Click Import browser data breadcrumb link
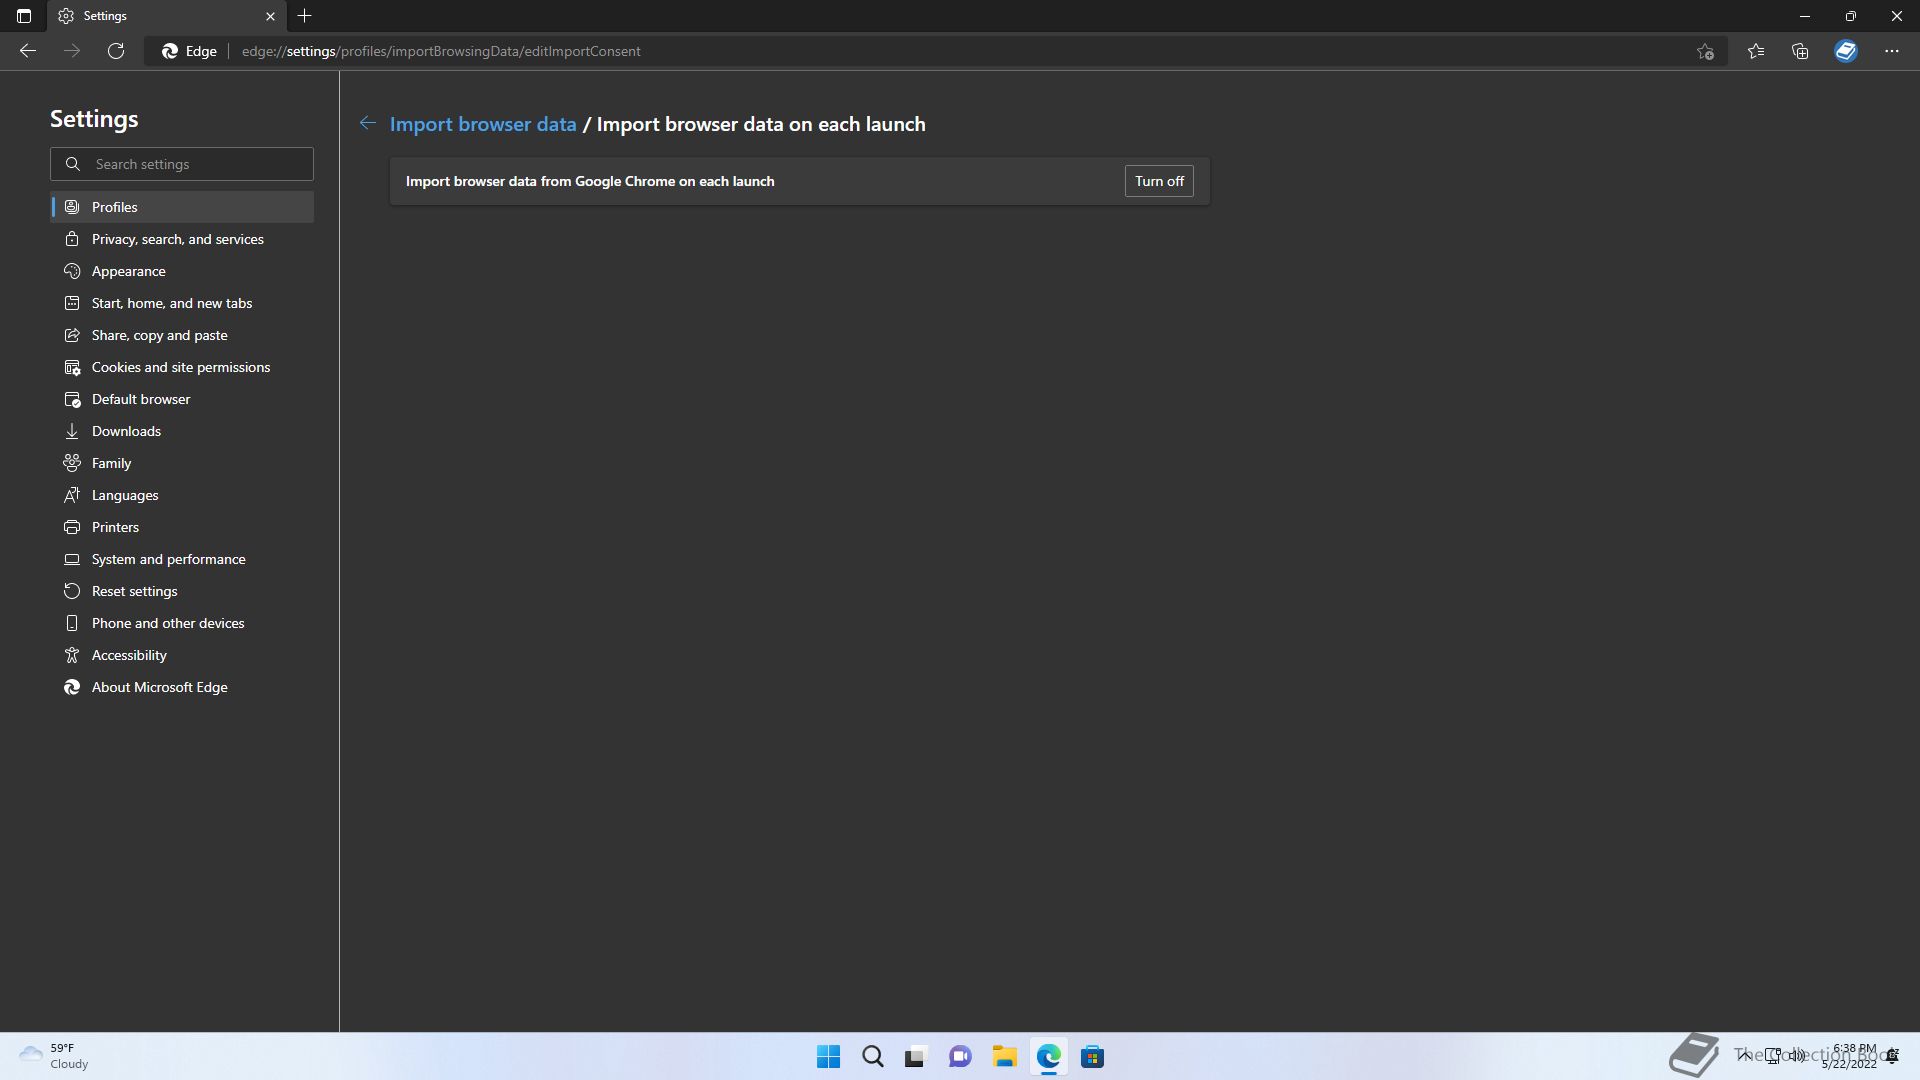Viewport: 1920px width, 1080px height. (483, 124)
